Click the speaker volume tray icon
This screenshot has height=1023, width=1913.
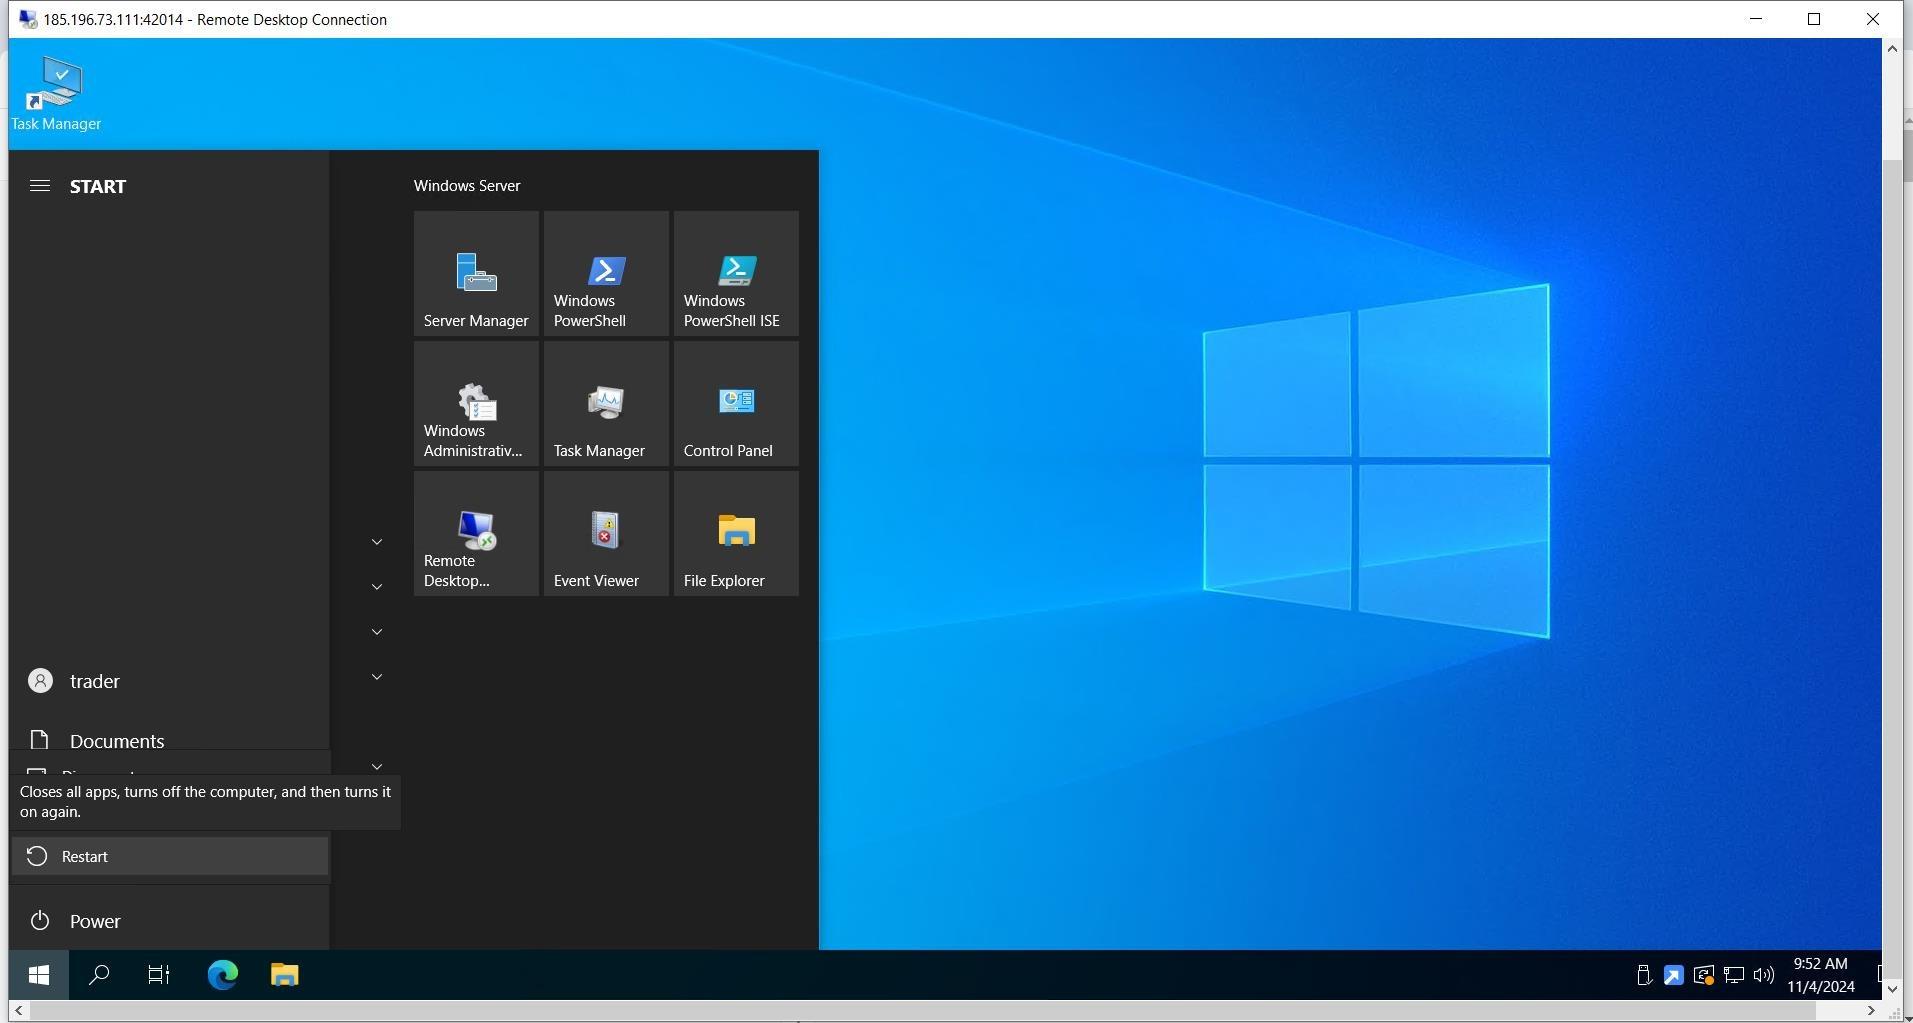point(1764,975)
